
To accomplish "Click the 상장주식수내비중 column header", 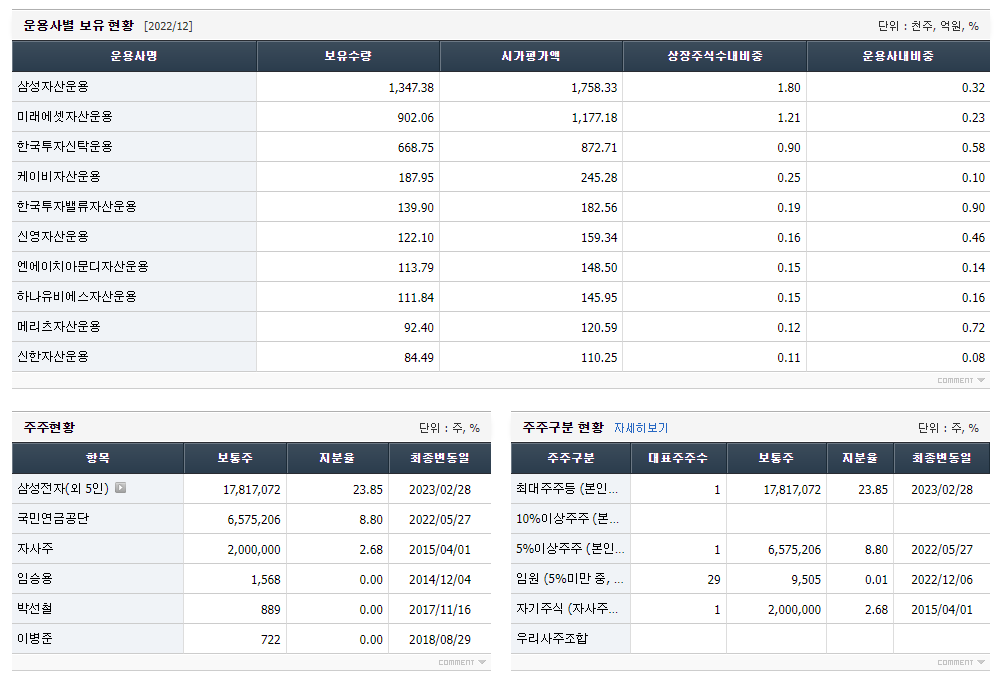I will pyautogui.click(x=715, y=56).
